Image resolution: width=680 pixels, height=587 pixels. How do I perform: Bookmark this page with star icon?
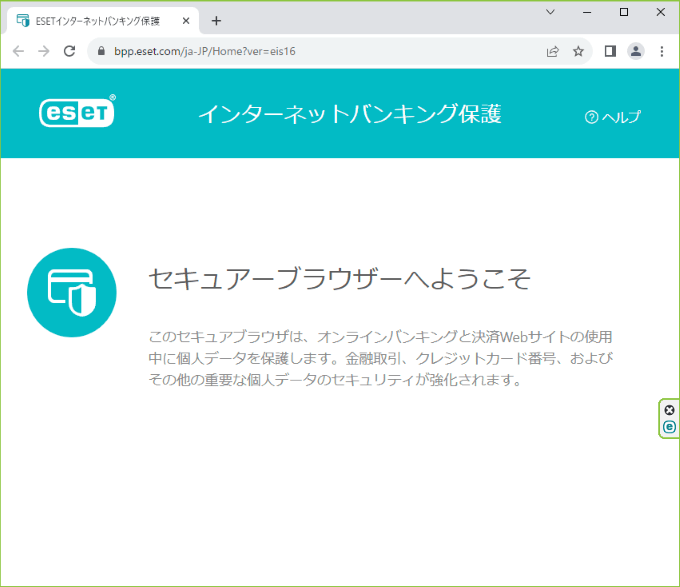(x=578, y=52)
